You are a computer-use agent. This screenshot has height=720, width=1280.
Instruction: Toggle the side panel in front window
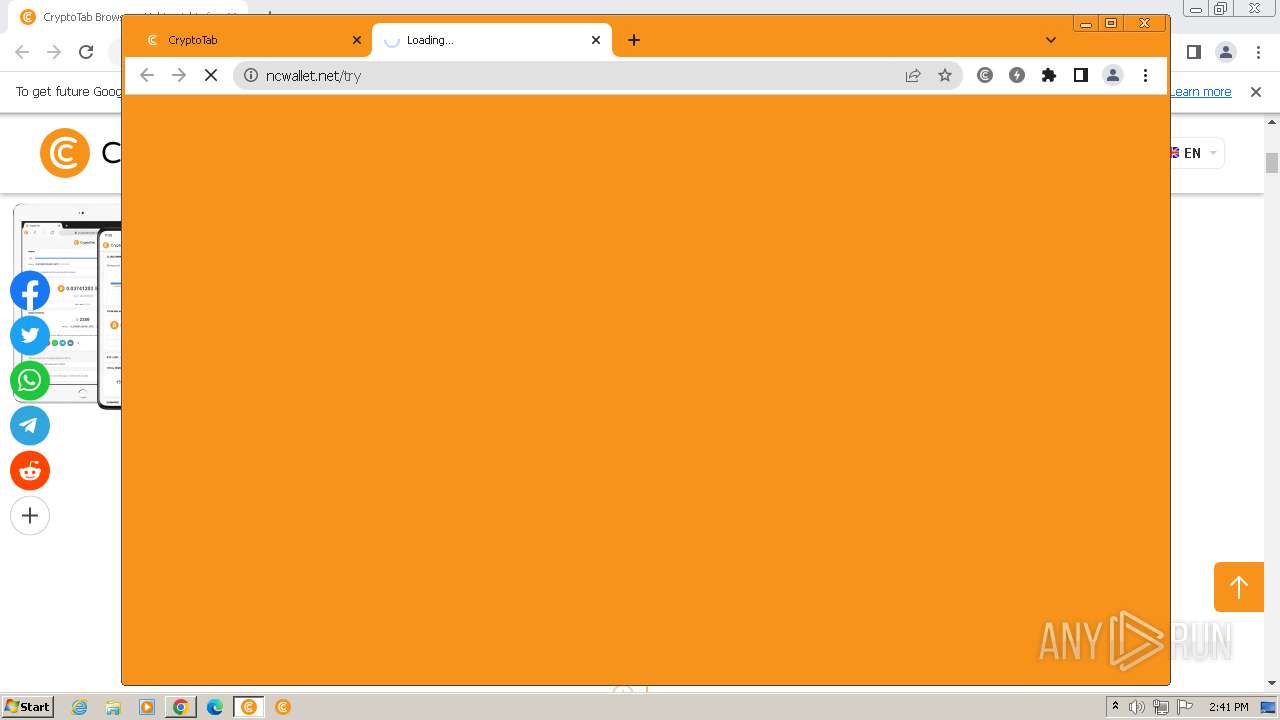pos(1081,75)
